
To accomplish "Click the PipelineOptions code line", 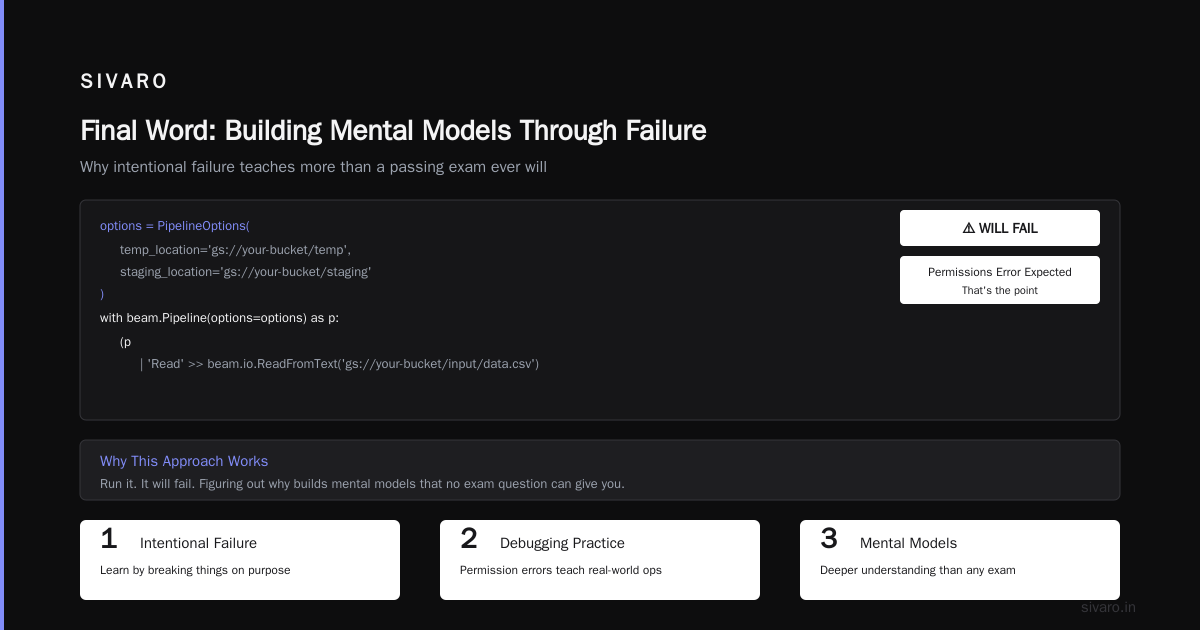I will point(175,226).
